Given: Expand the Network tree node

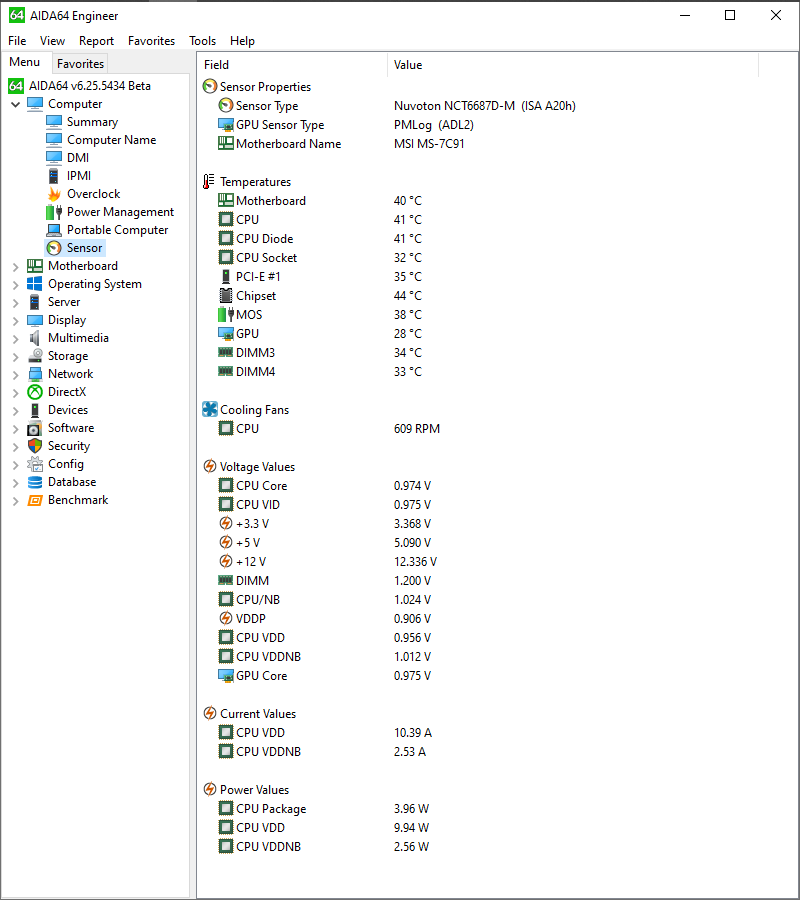Looking at the screenshot, I should click(15, 375).
